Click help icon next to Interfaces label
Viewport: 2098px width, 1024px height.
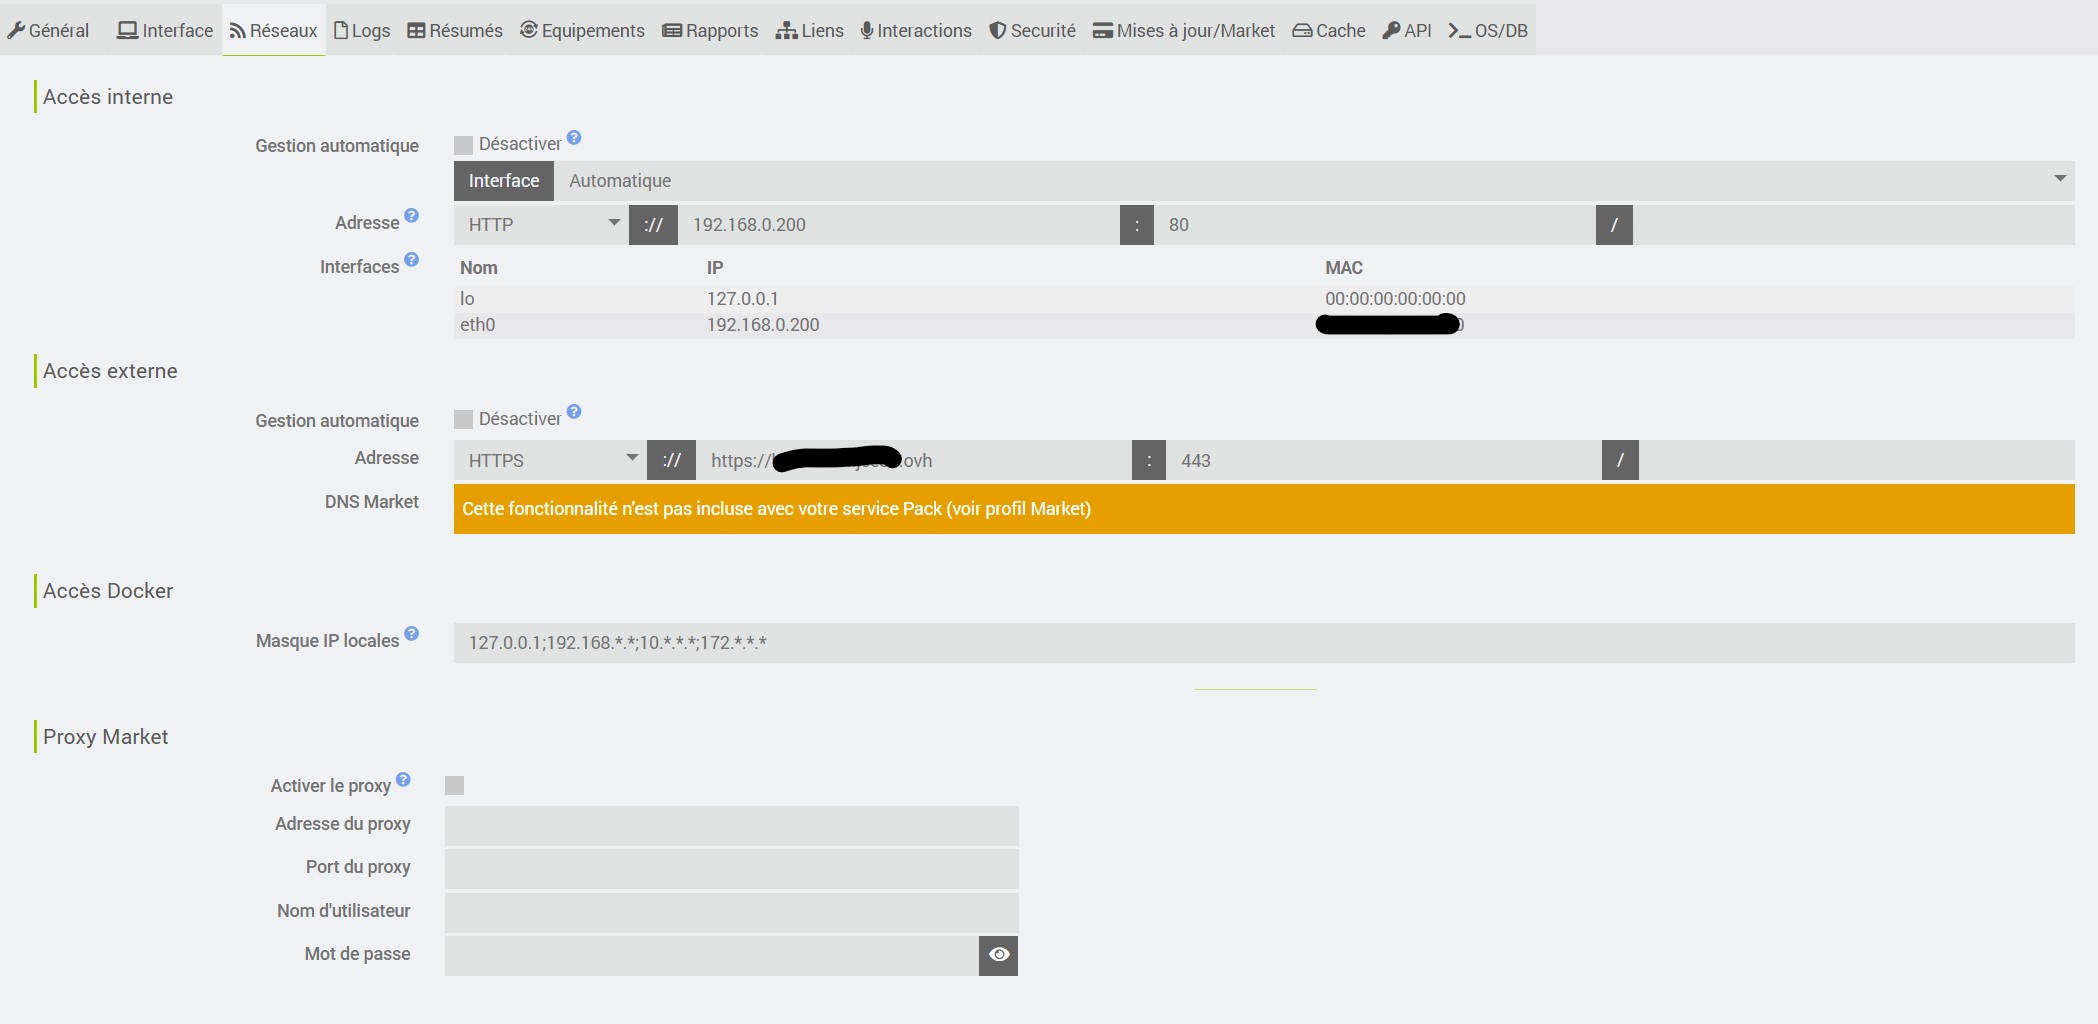(x=411, y=260)
